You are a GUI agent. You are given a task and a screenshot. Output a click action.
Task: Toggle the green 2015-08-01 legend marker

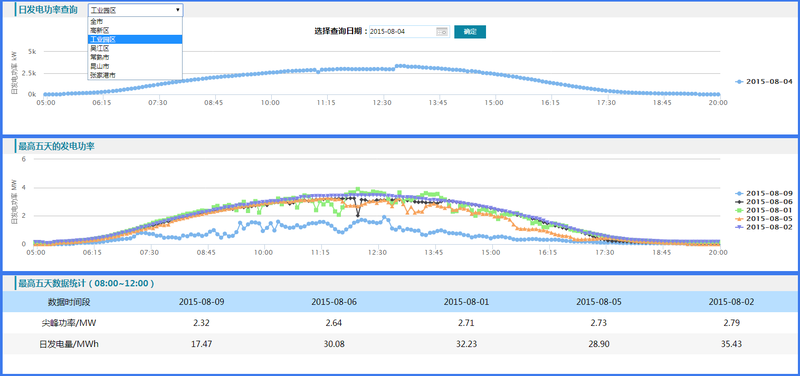[x=739, y=210]
